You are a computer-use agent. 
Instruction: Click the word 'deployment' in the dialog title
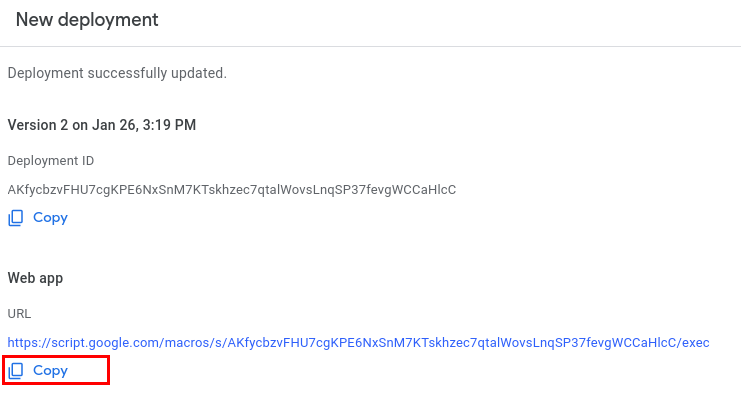click(108, 20)
